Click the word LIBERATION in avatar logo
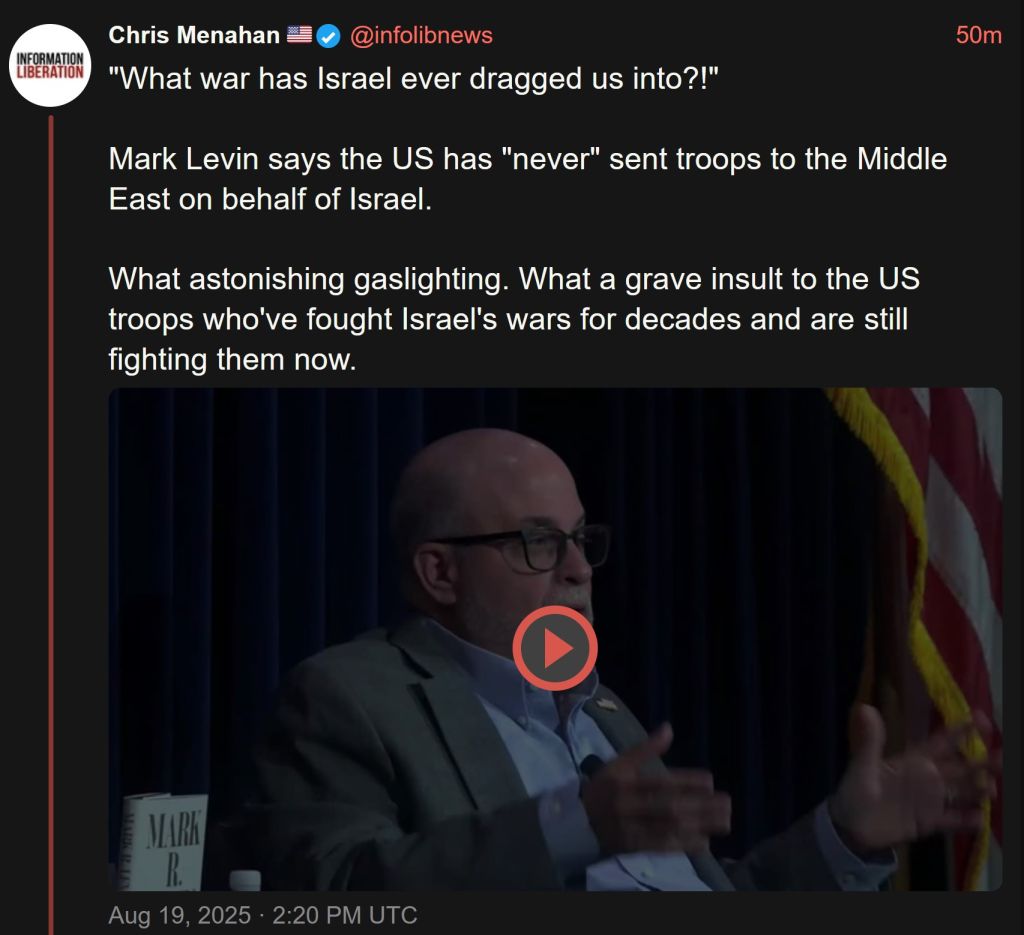 pos(50,72)
